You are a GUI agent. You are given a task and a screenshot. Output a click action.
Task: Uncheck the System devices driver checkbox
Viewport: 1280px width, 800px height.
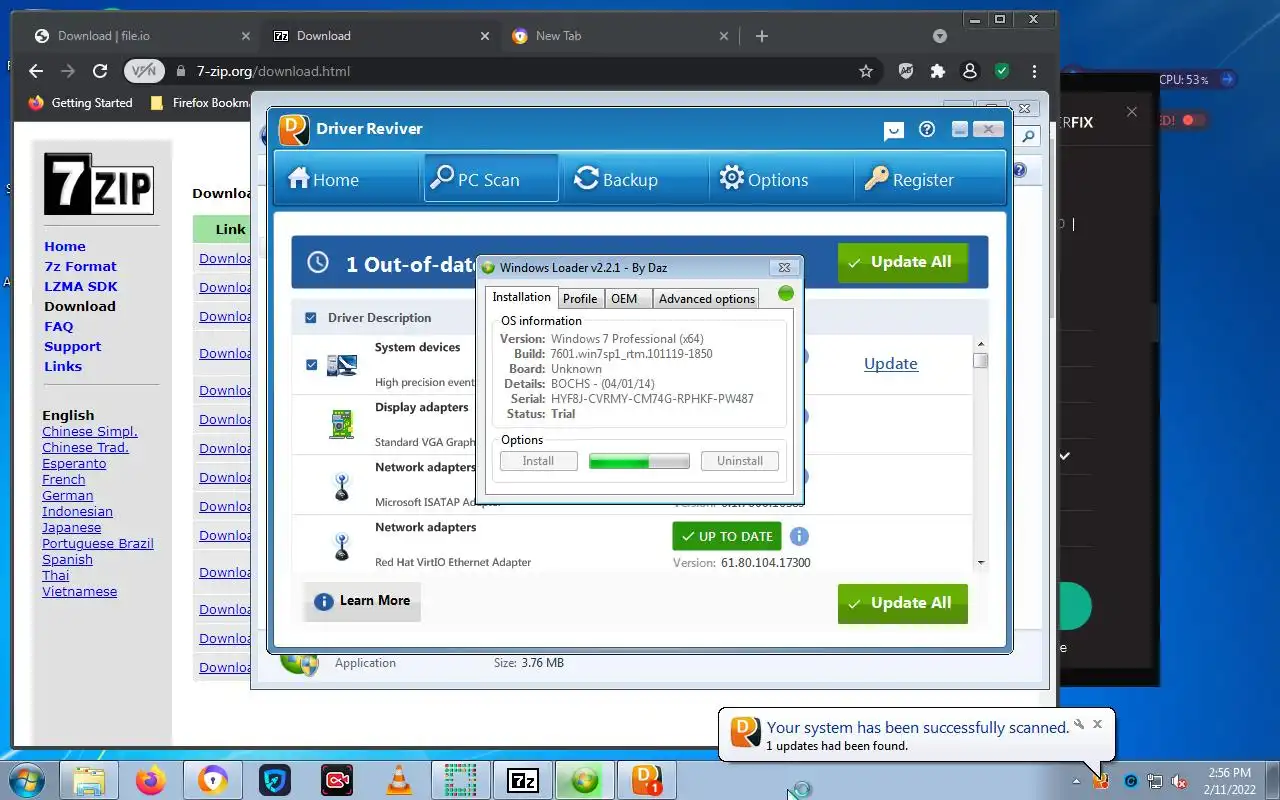(311, 364)
